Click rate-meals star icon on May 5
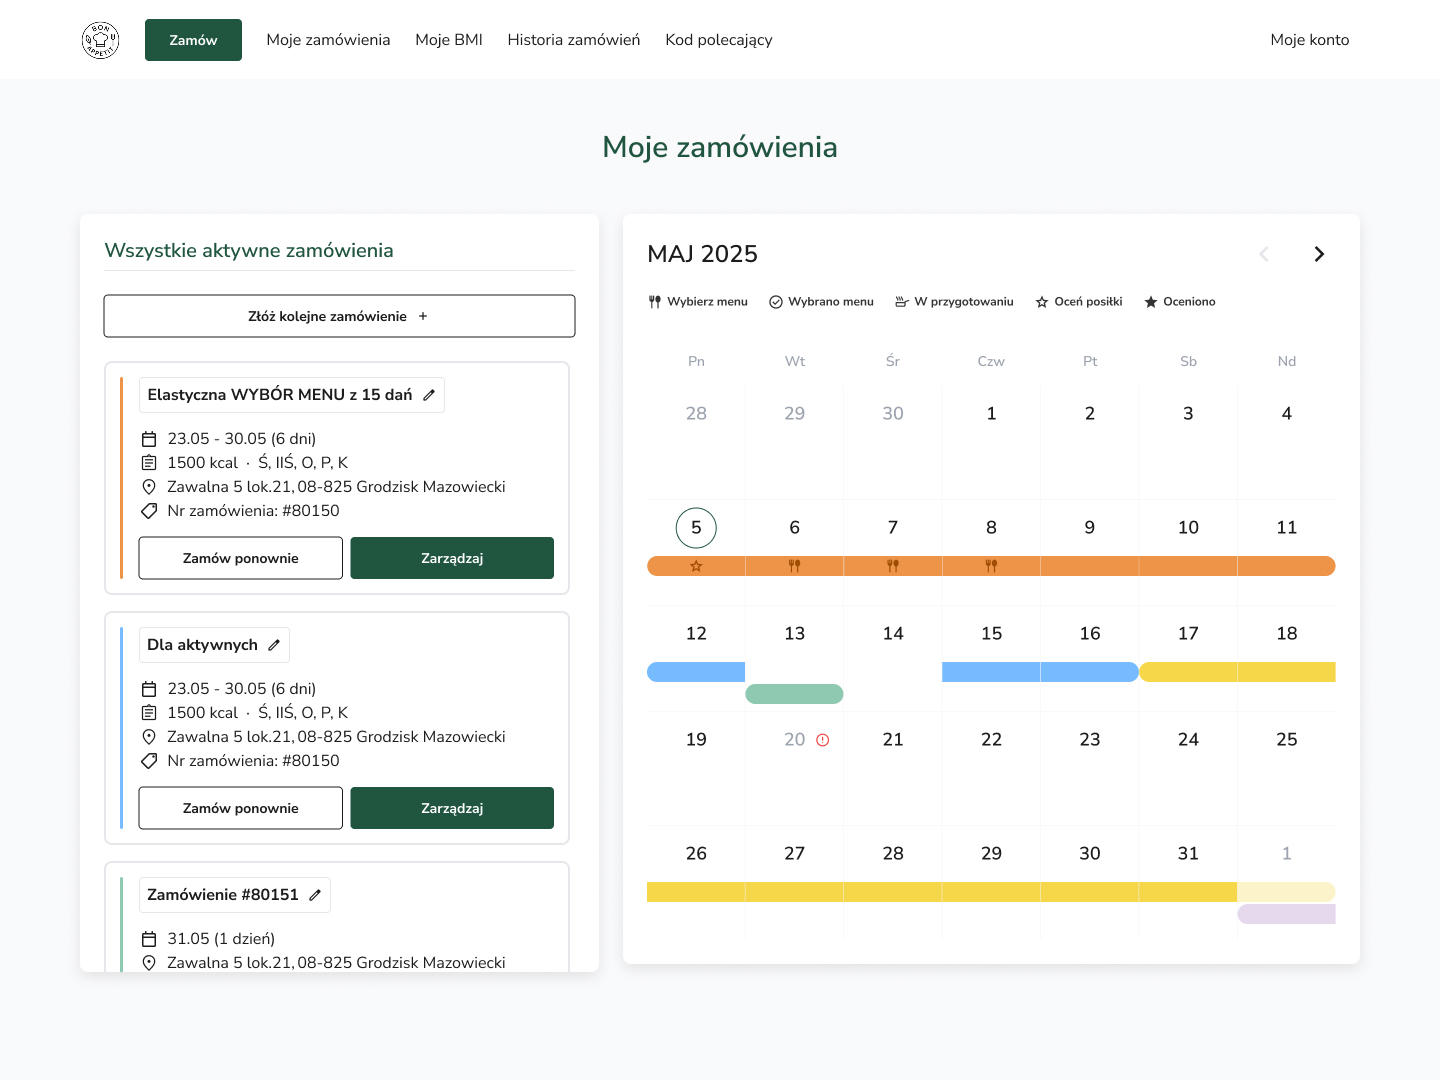The image size is (1440, 1080). pos(696,566)
